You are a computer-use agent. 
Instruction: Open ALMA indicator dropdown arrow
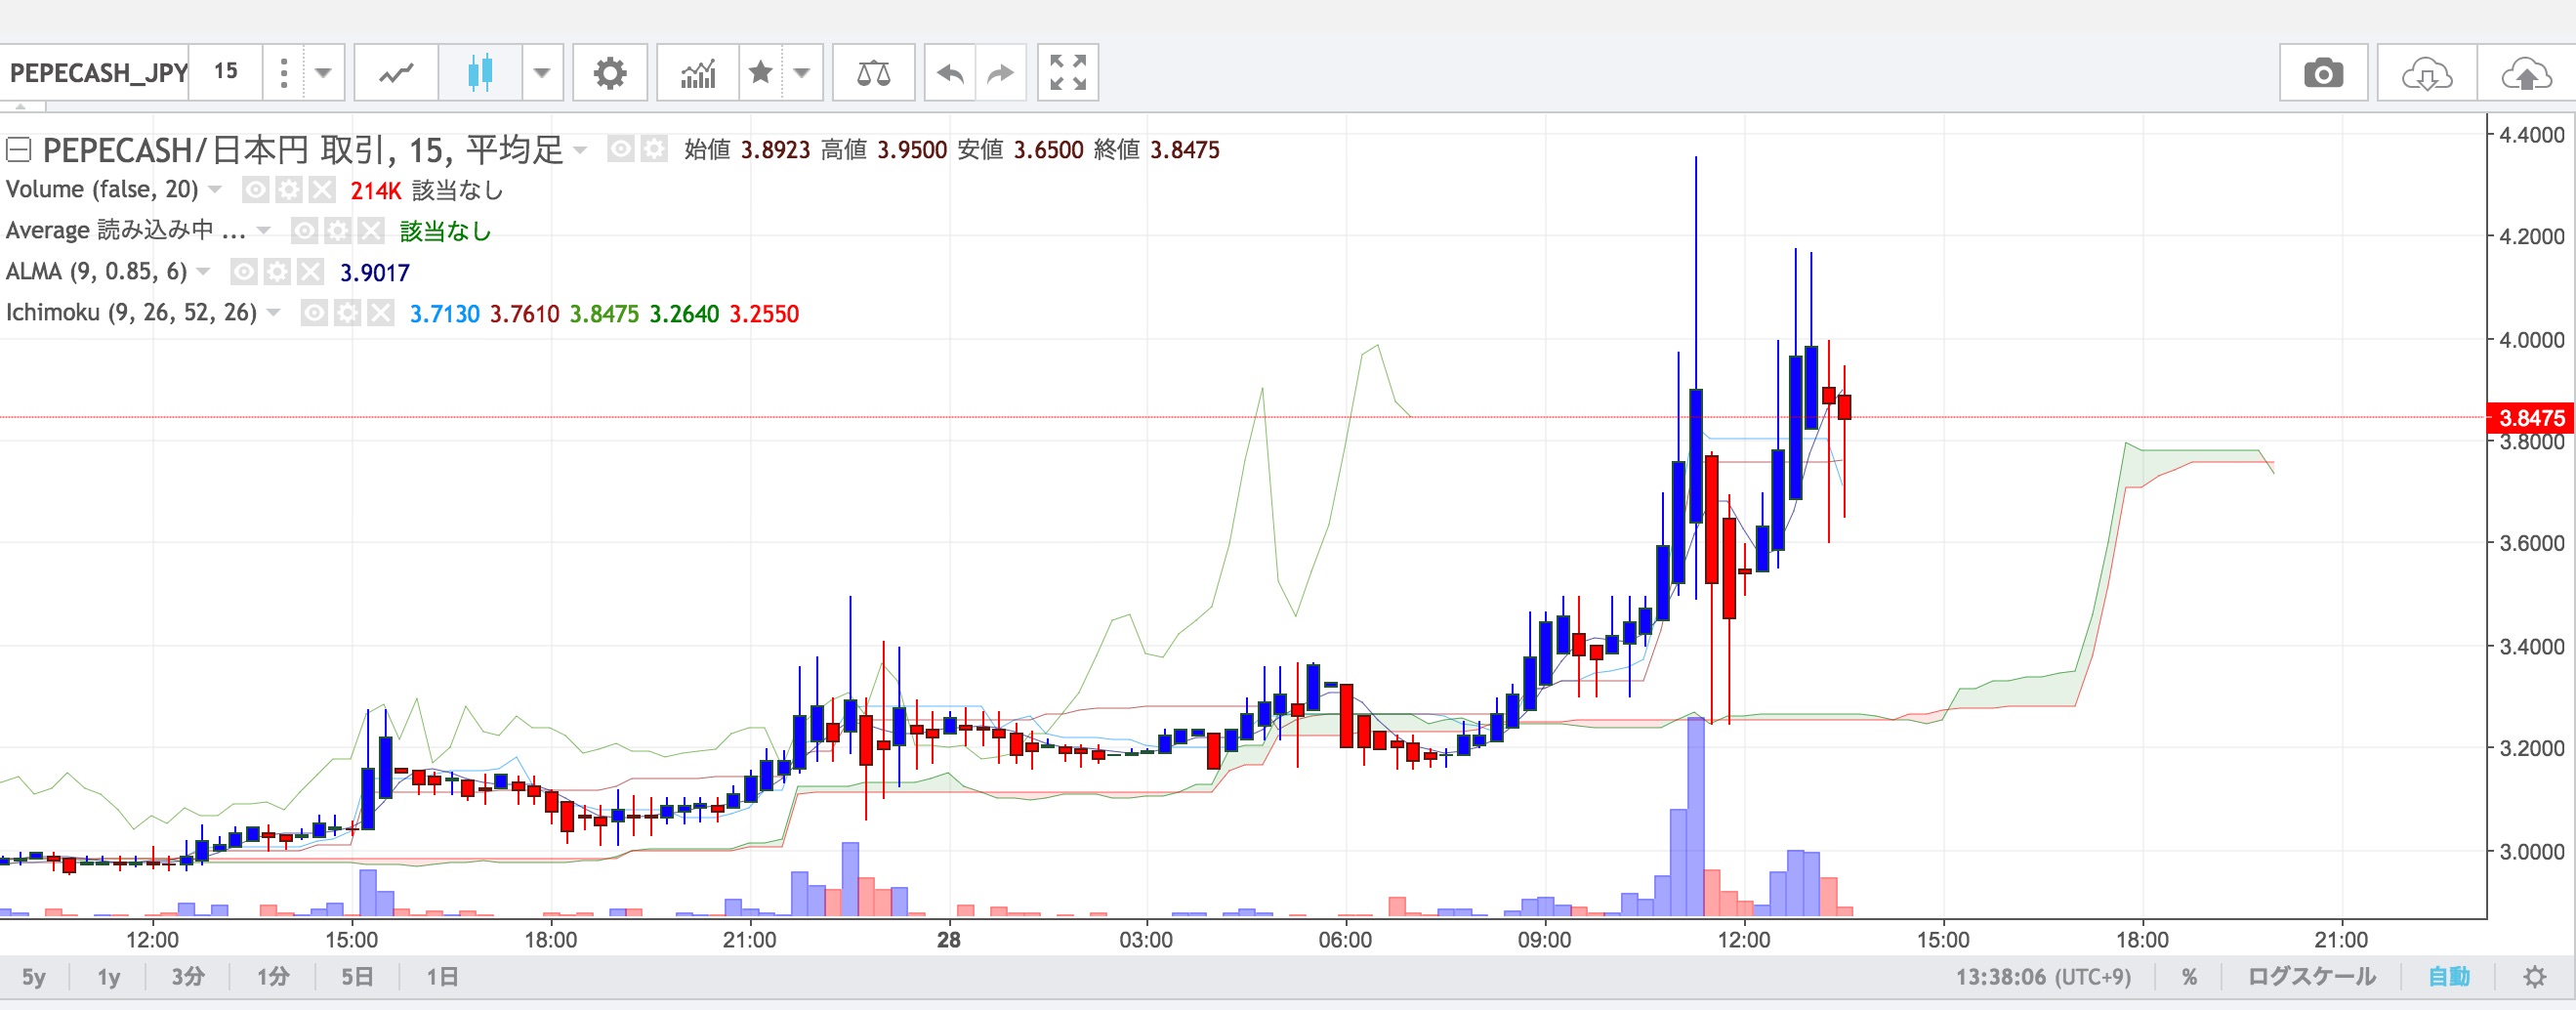point(204,272)
